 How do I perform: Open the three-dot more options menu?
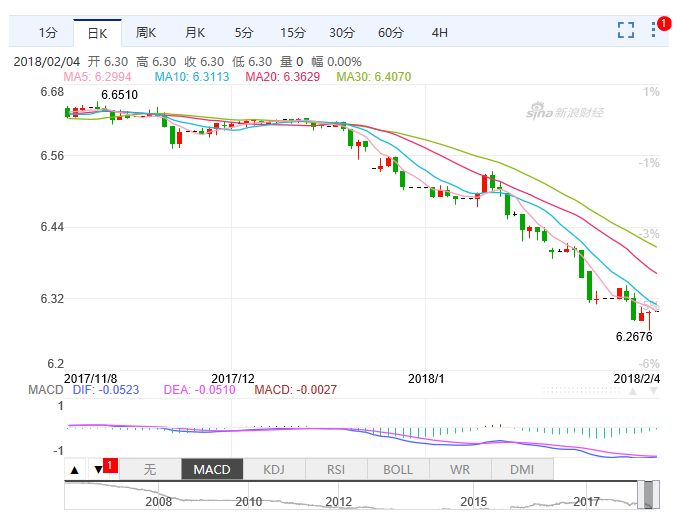pyautogui.click(x=657, y=30)
